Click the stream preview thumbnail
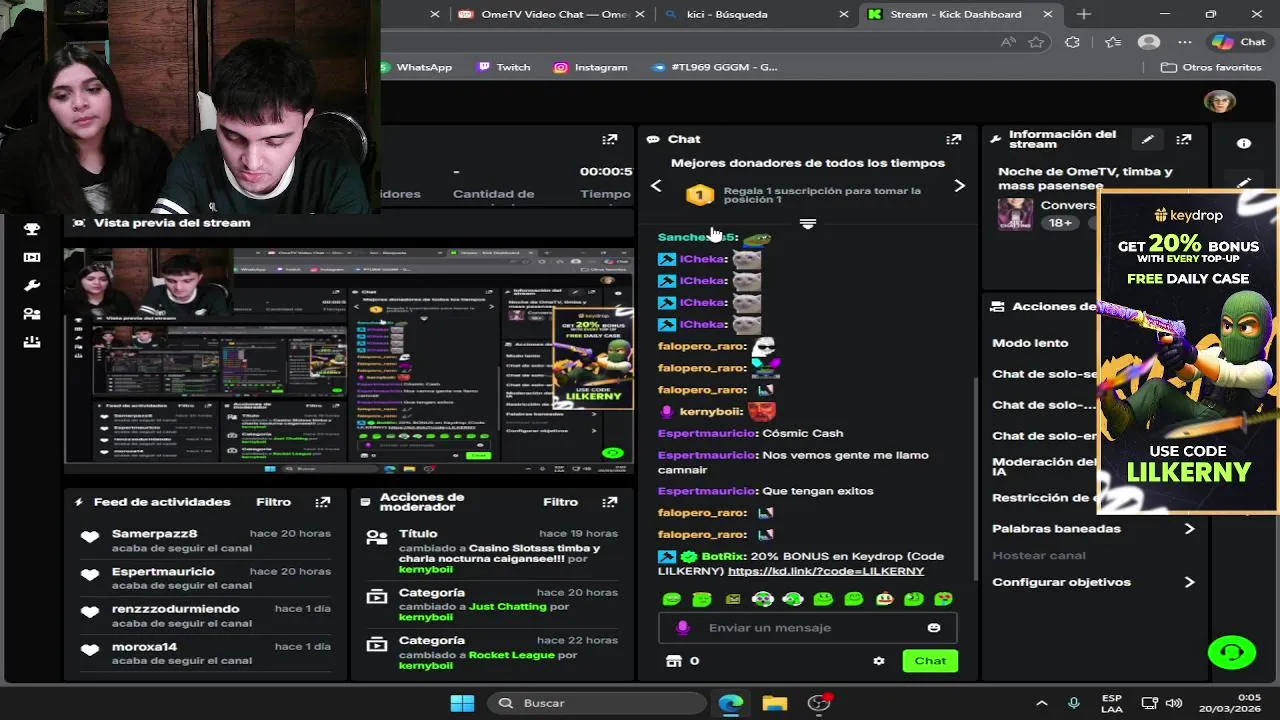Viewport: 1280px width, 720px height. coord(349,360)
